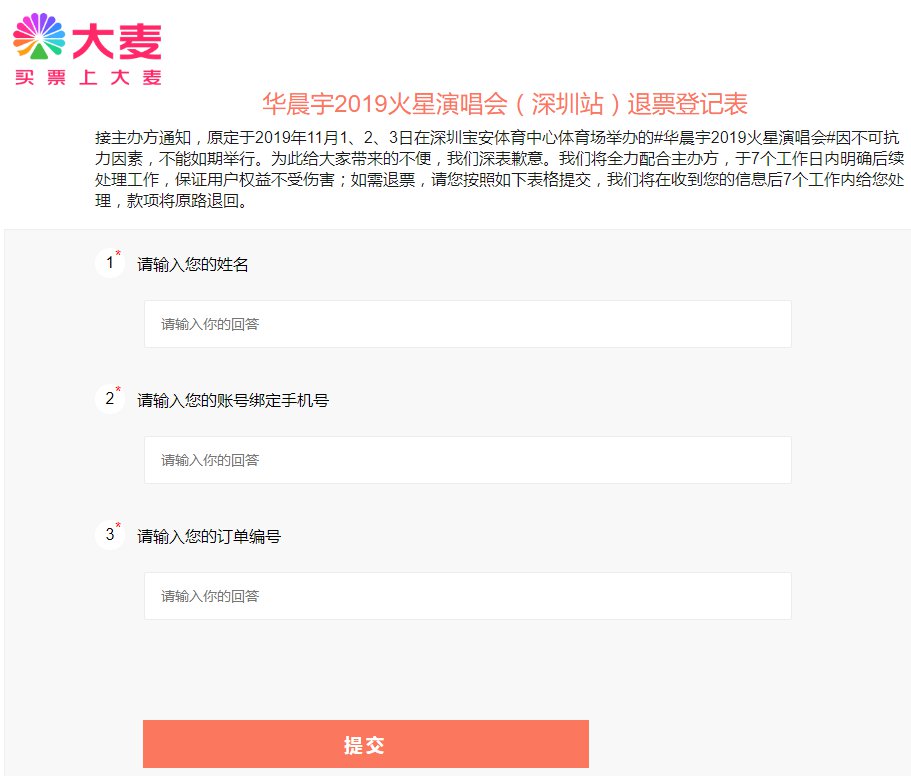Click the 请输入您的账号绑定手机号 question label
The width and height of the screenshot is (911, 776).
(233, 400)
